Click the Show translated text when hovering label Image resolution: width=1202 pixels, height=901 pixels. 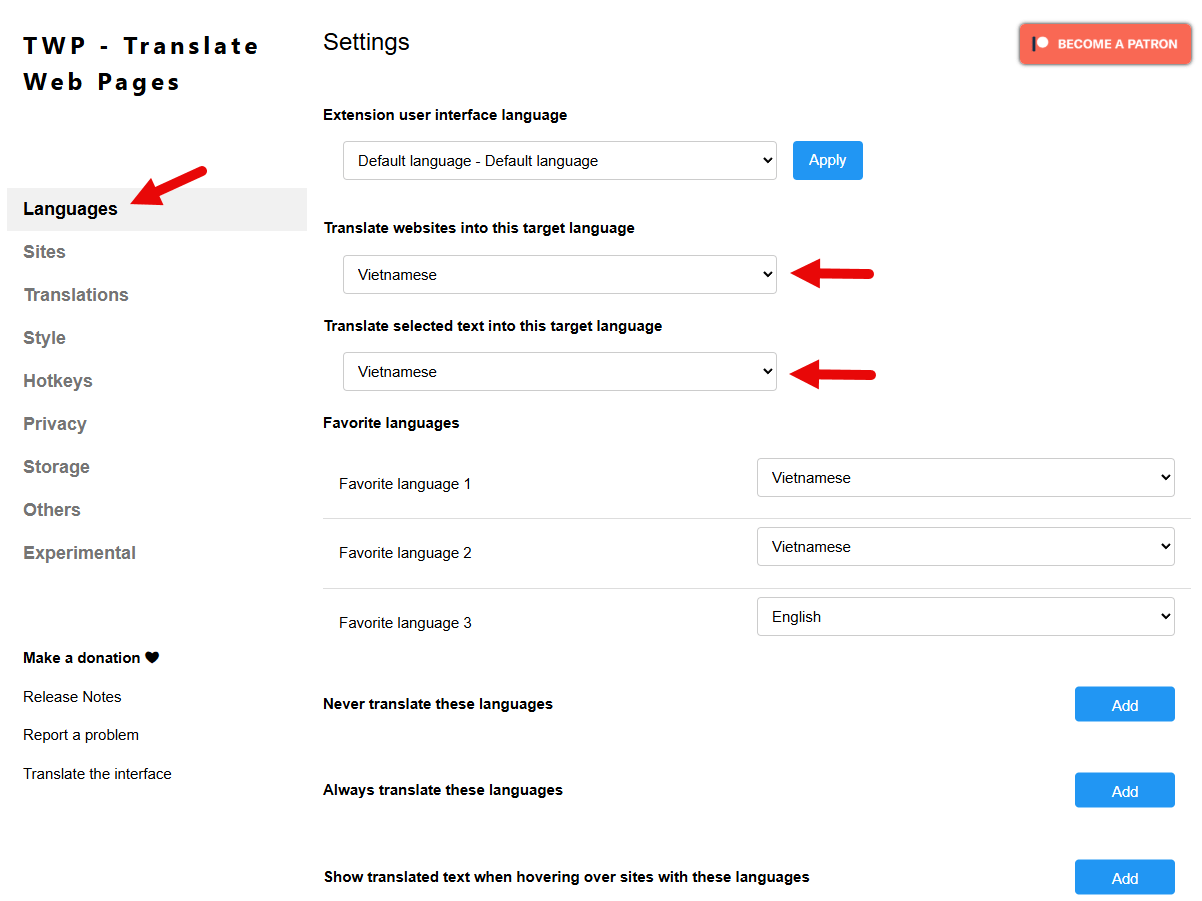pyautogui.click(x=567, y=877)
